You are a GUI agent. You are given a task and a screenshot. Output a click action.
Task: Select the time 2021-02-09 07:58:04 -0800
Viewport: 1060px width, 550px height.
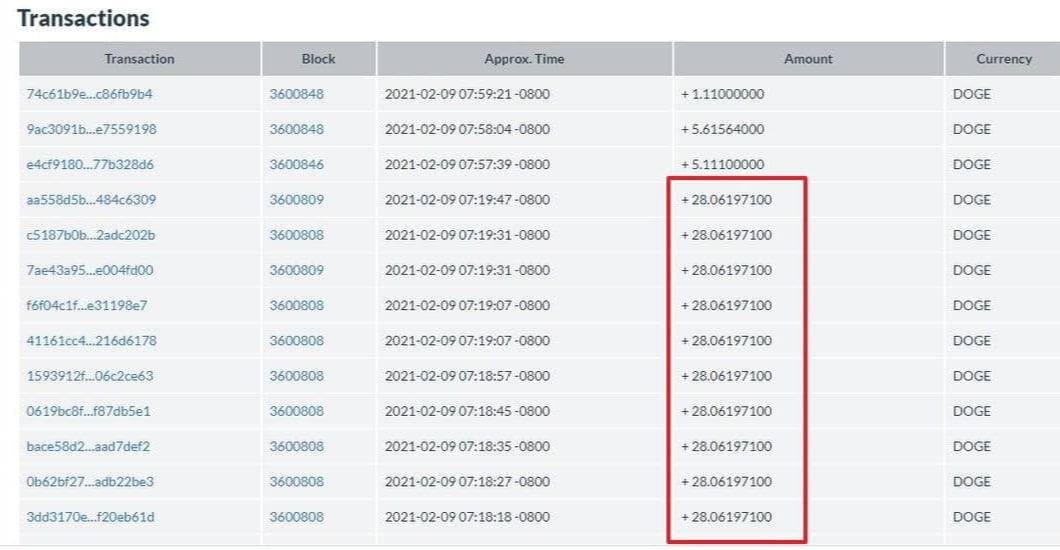tap(467, 129)
